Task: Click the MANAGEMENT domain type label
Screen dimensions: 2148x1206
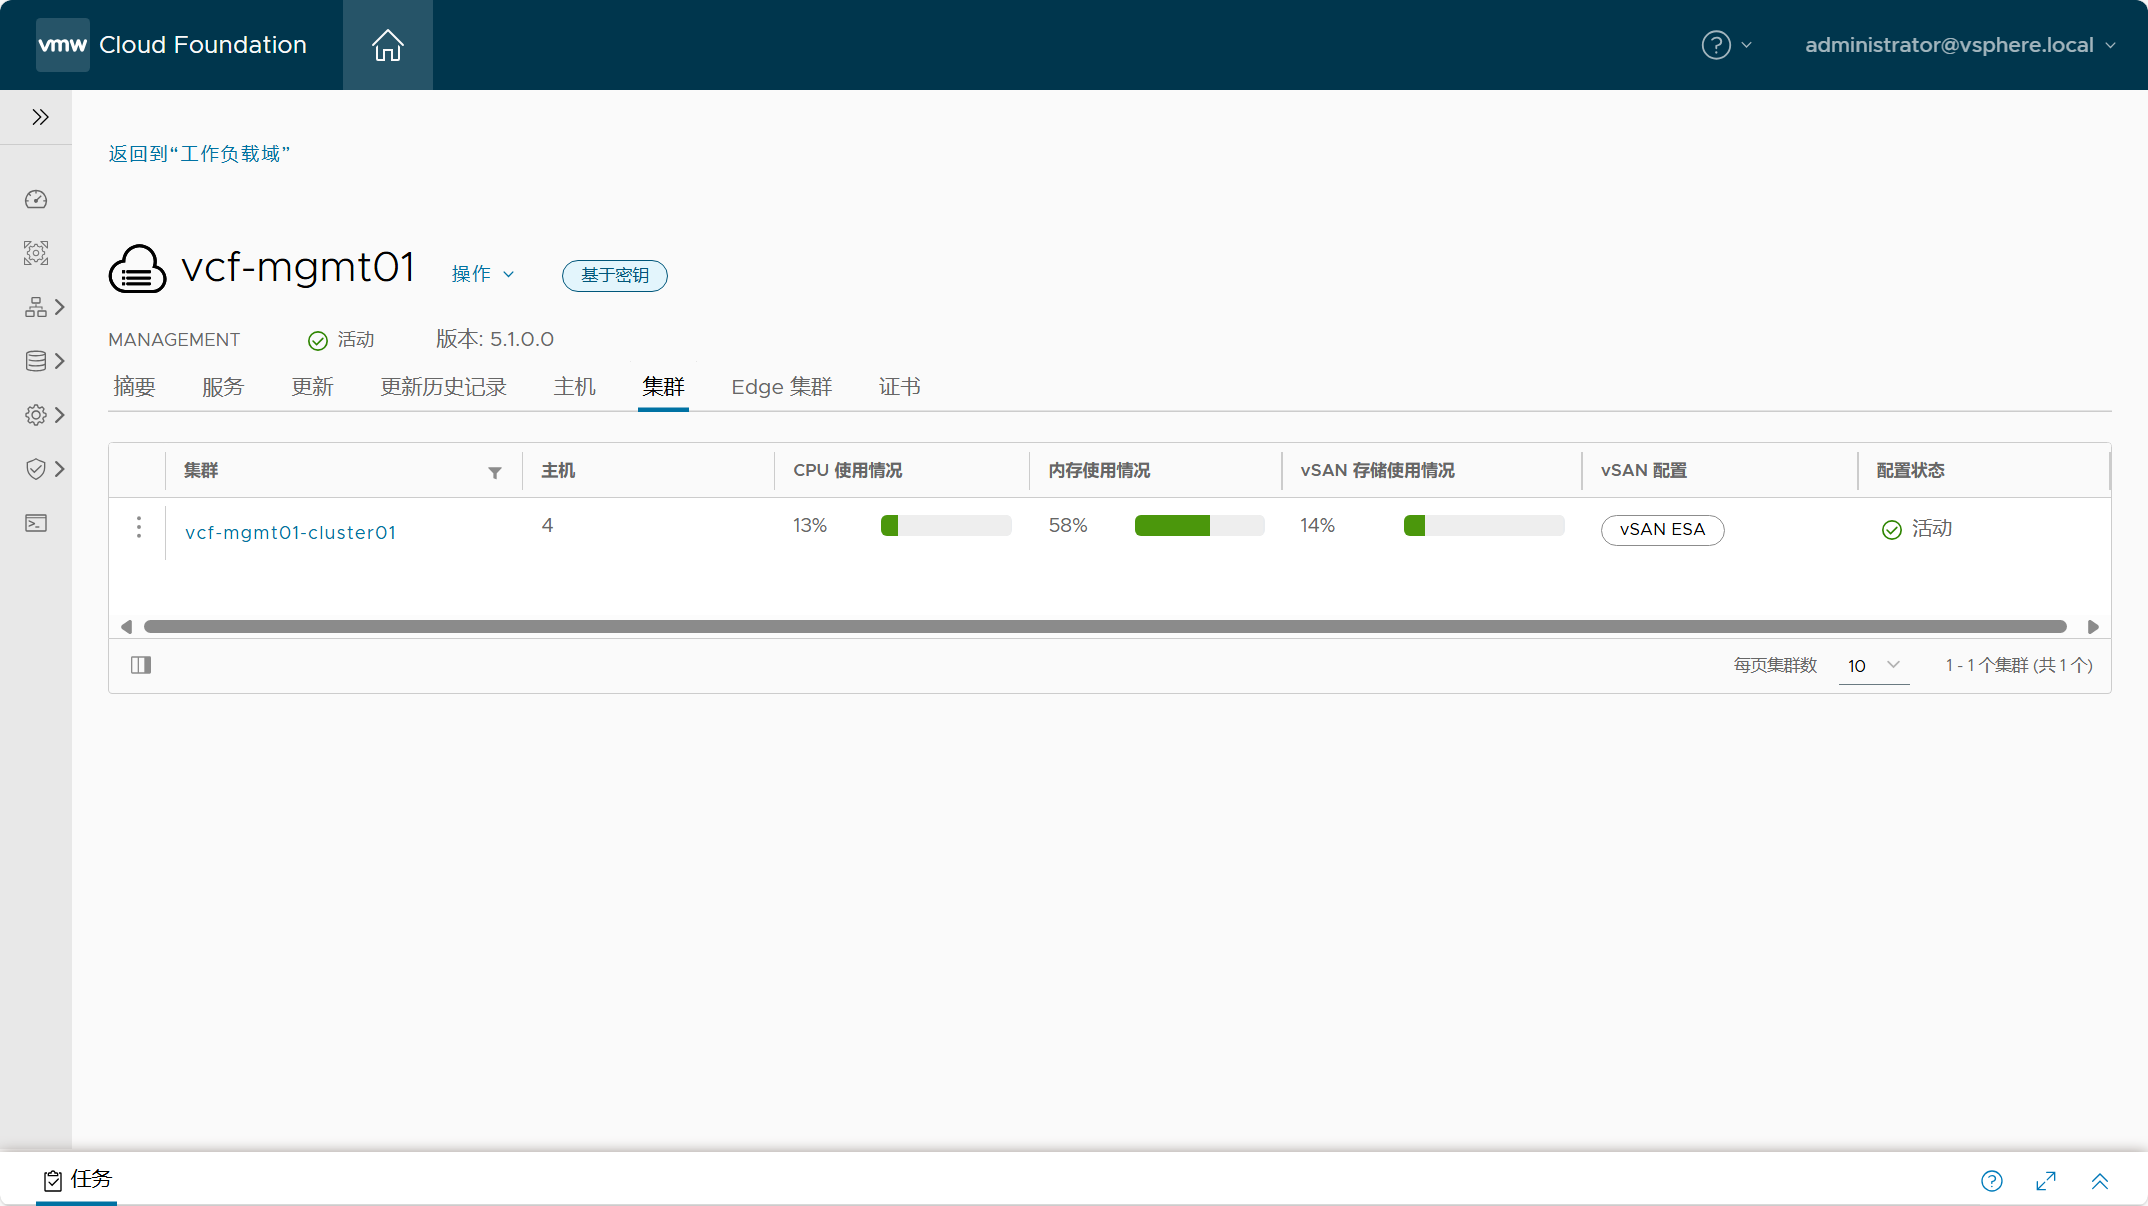Action: (174, 340)
